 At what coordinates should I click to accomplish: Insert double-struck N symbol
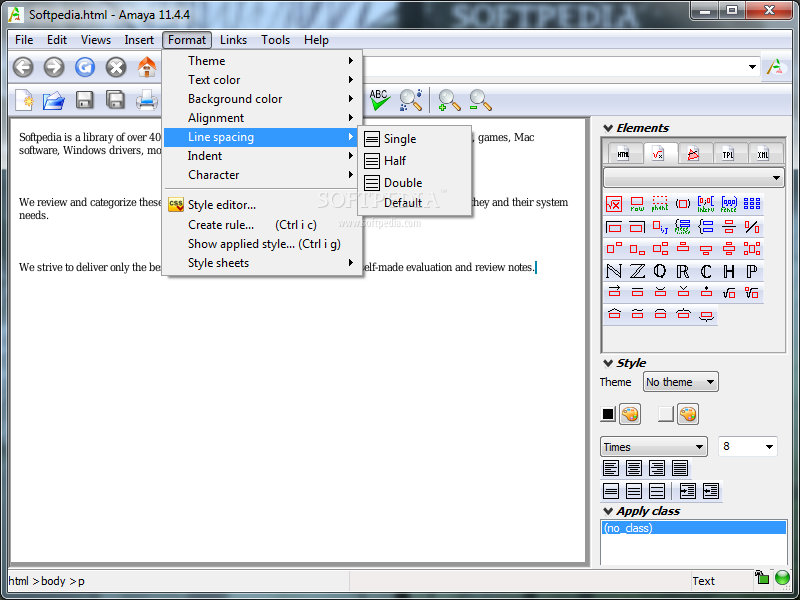click(614, 271)
